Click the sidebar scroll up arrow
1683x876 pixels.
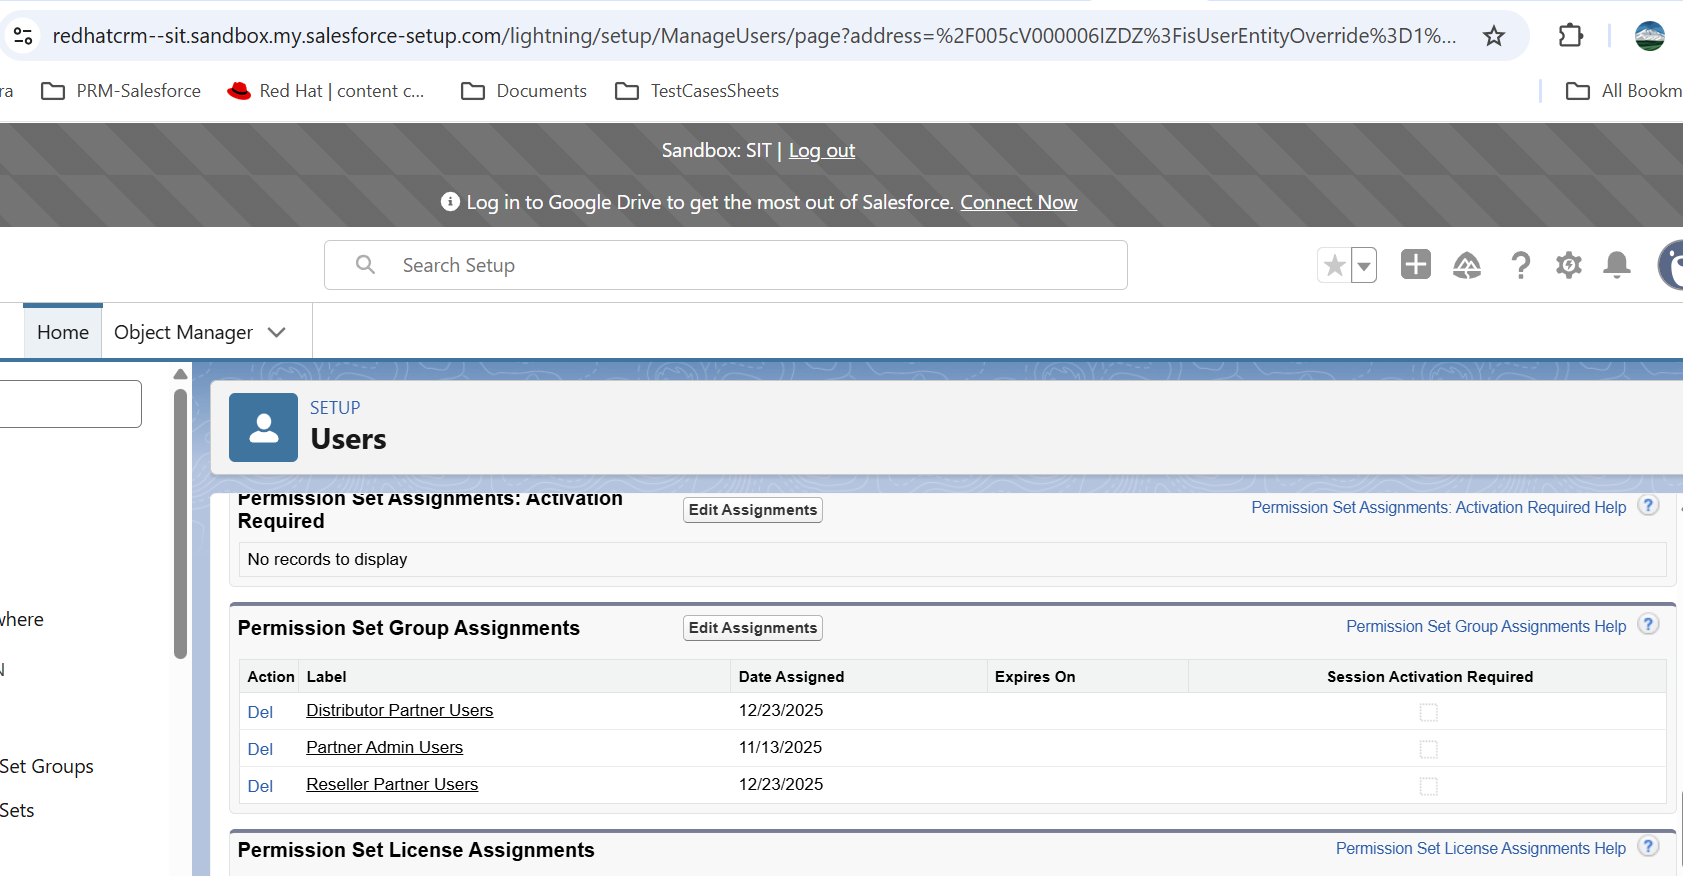coord(180,374)
